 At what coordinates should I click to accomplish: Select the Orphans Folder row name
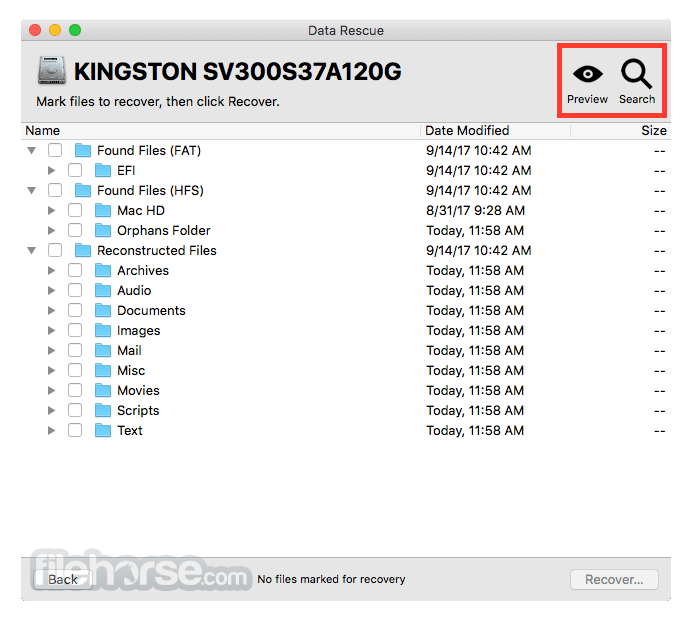point(163,230)
